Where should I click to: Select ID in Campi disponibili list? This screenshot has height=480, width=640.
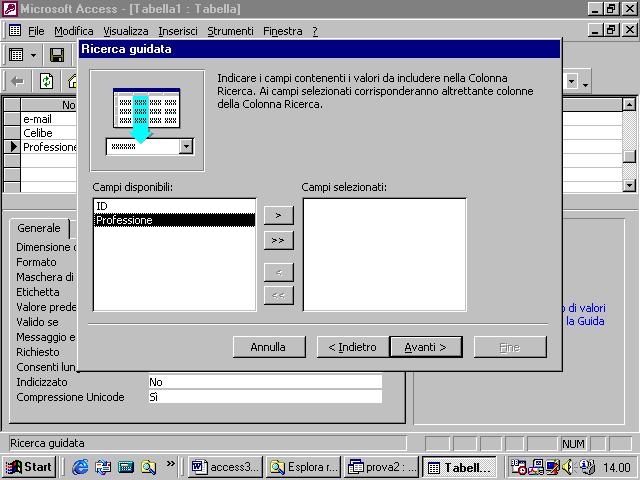click(x=174, y=206)
